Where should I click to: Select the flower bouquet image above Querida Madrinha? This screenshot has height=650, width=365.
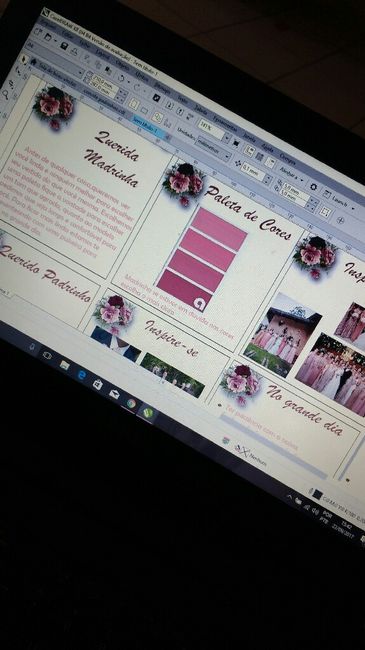pos(55,107)
